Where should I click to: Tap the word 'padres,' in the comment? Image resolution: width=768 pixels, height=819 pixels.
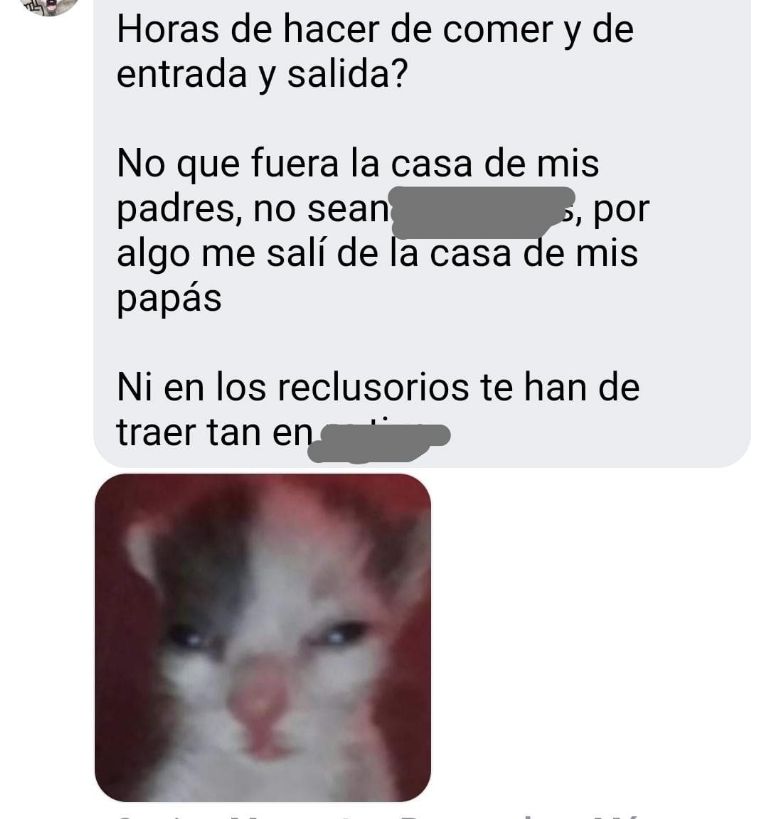point(179,210)
